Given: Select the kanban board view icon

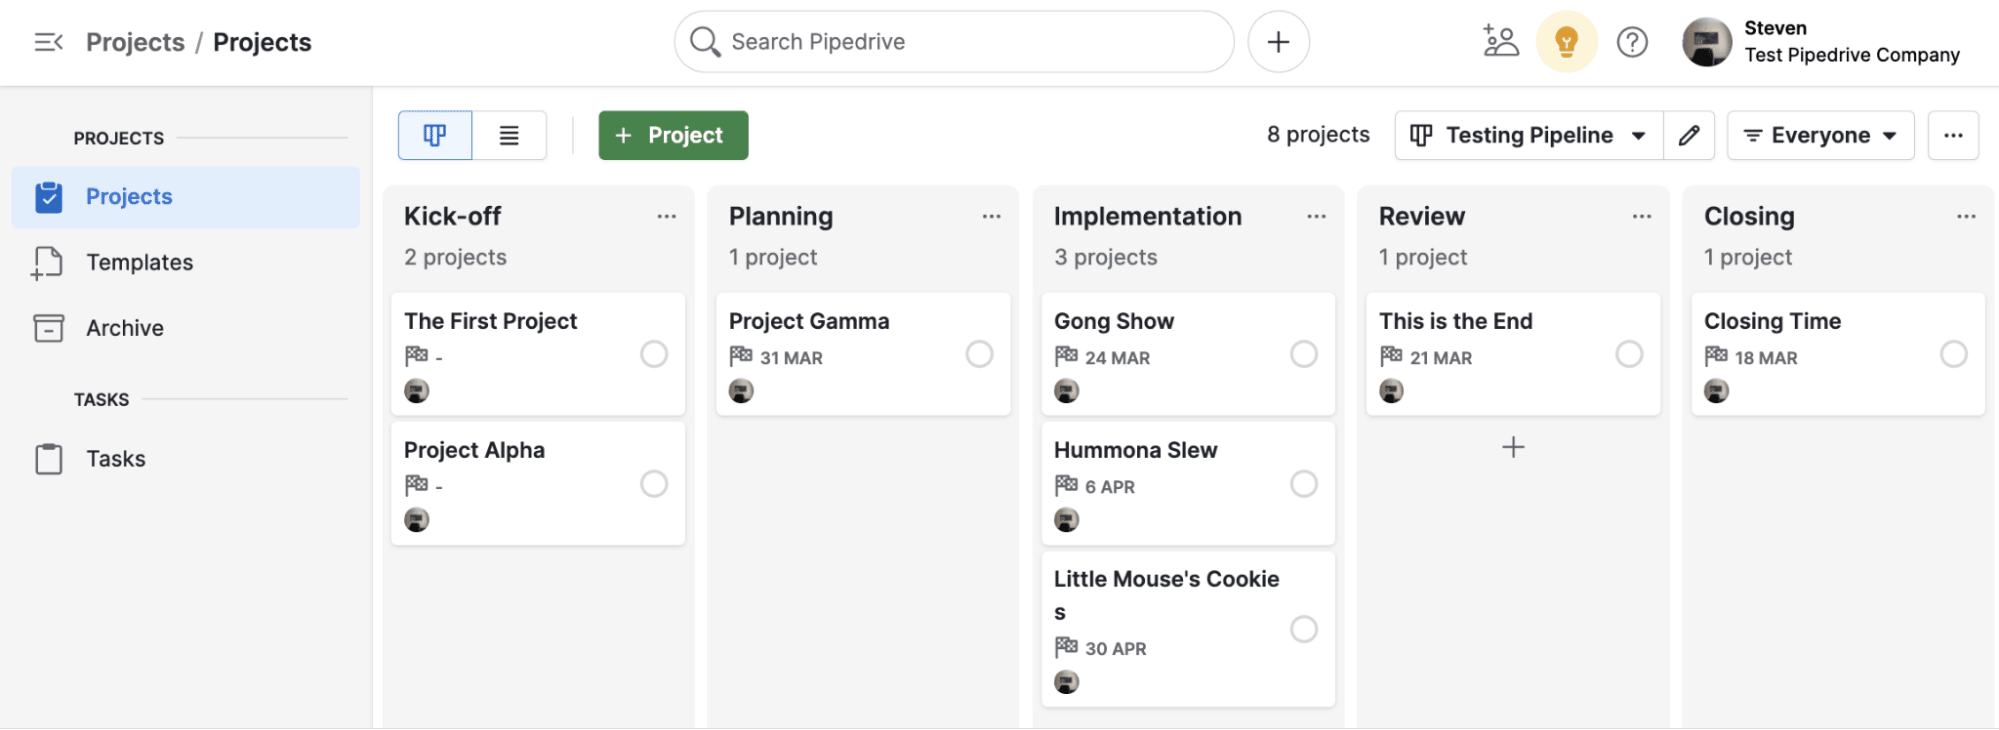Looking at the screenshot, I should coord(433,135).
